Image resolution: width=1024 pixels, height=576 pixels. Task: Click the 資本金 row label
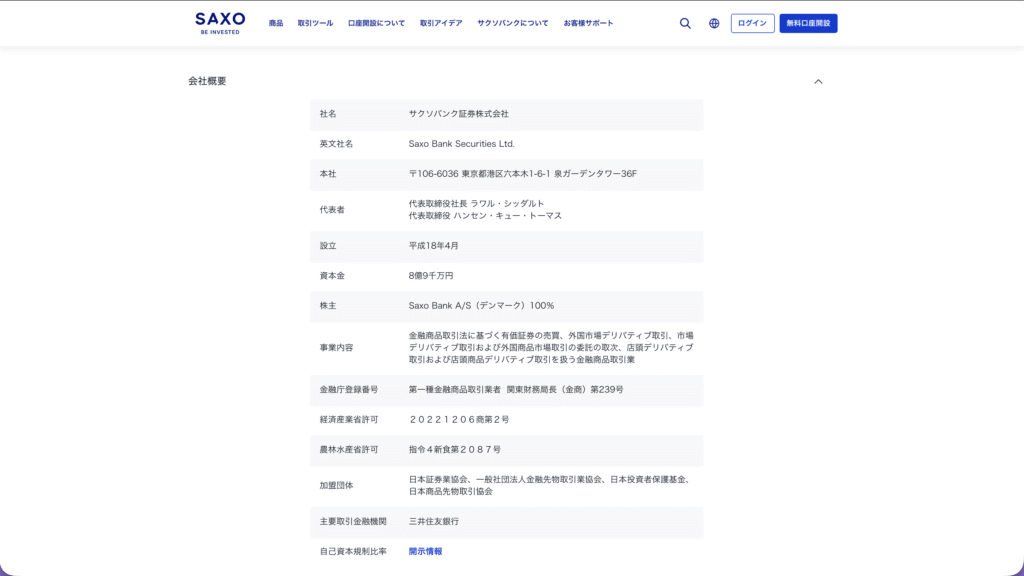tap(332, 276)
